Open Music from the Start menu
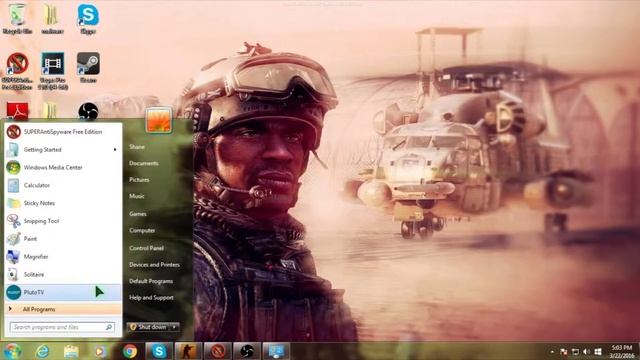 pos(137,196)
